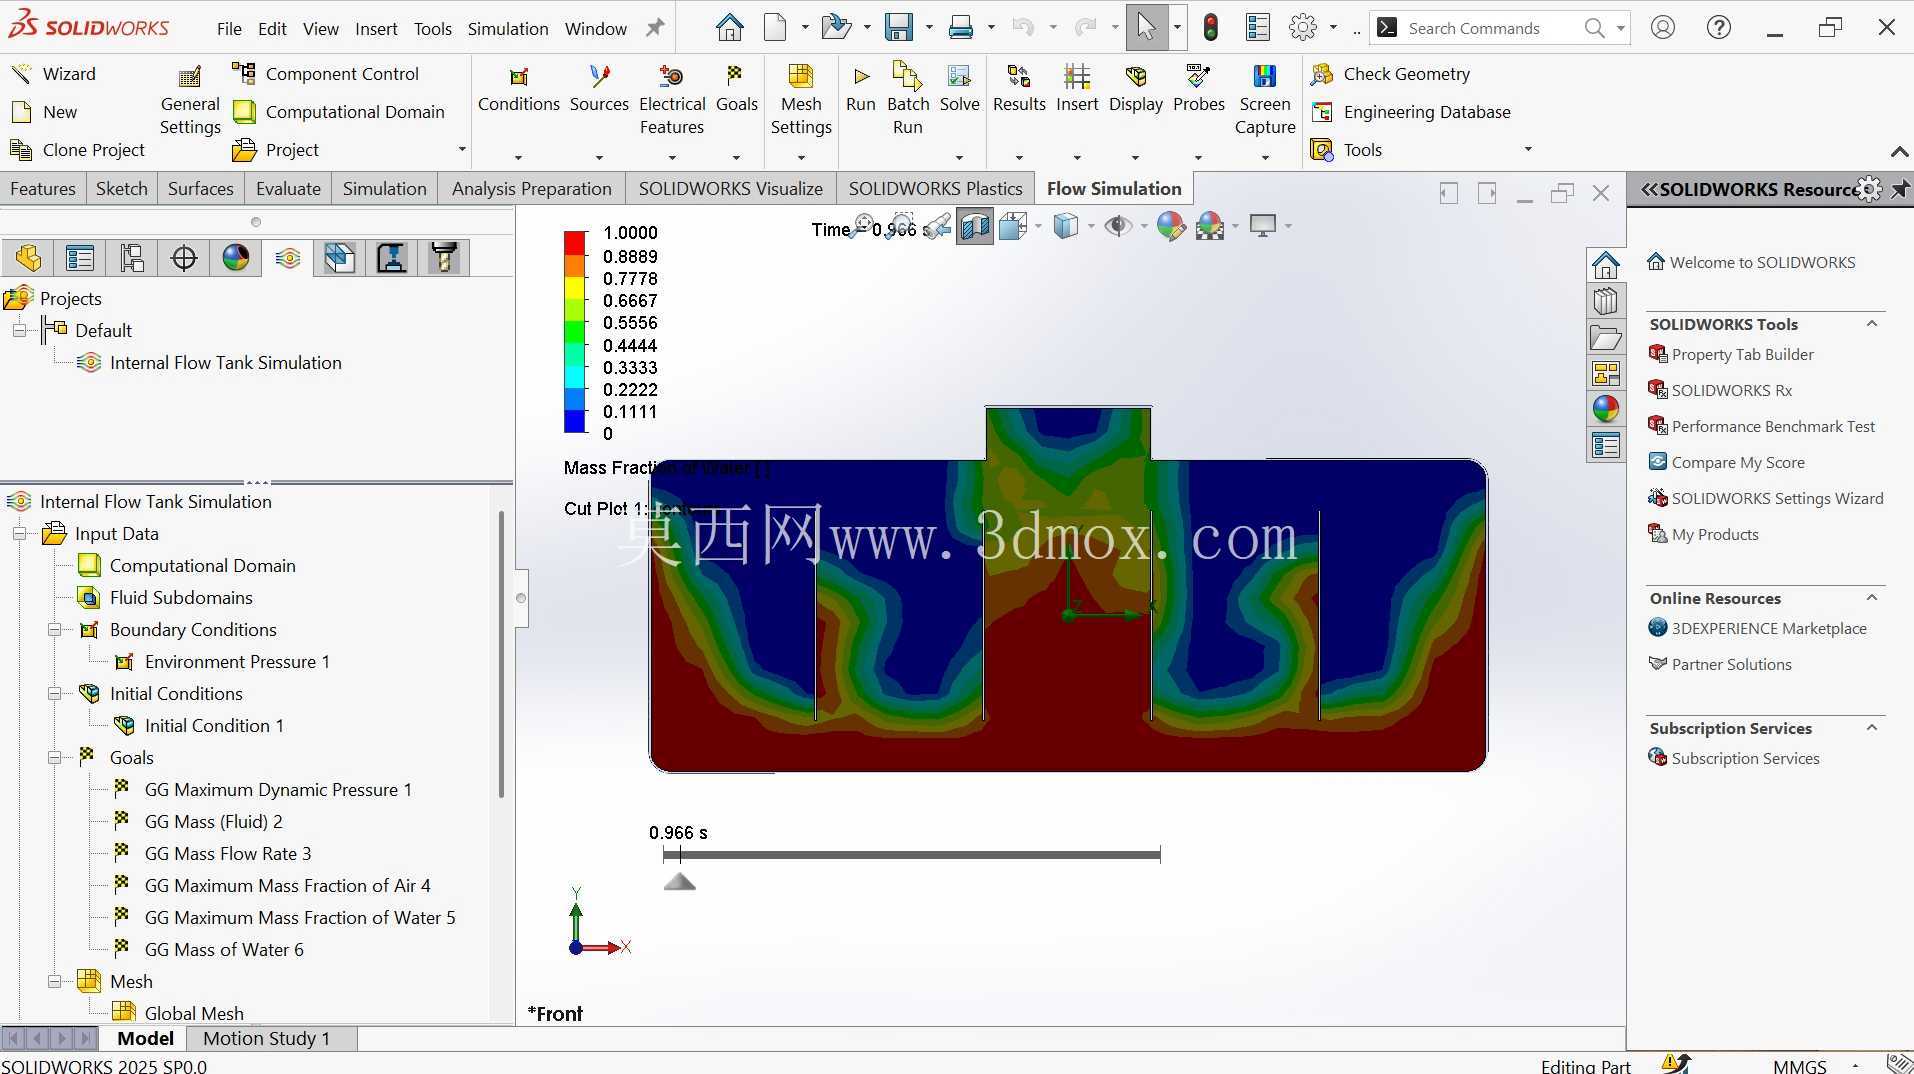The height and width of the screenshot is (1074, 1914).
Task: Collapse the Default projects node
Action: [x=19, y=331]
